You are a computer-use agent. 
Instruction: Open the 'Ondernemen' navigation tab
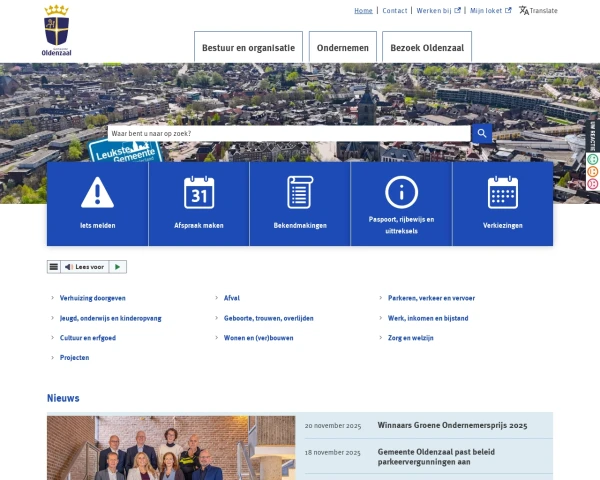pos(342,47)
